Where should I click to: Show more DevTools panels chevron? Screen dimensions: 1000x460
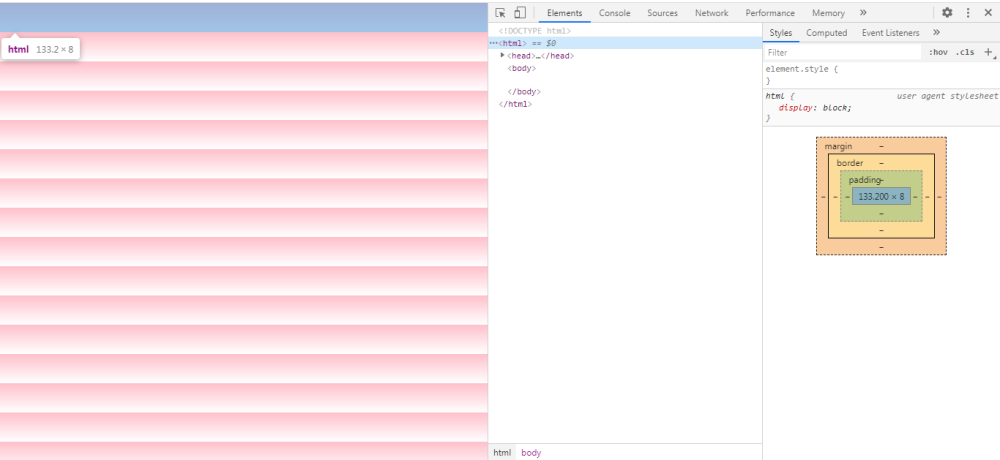(863, 13)
